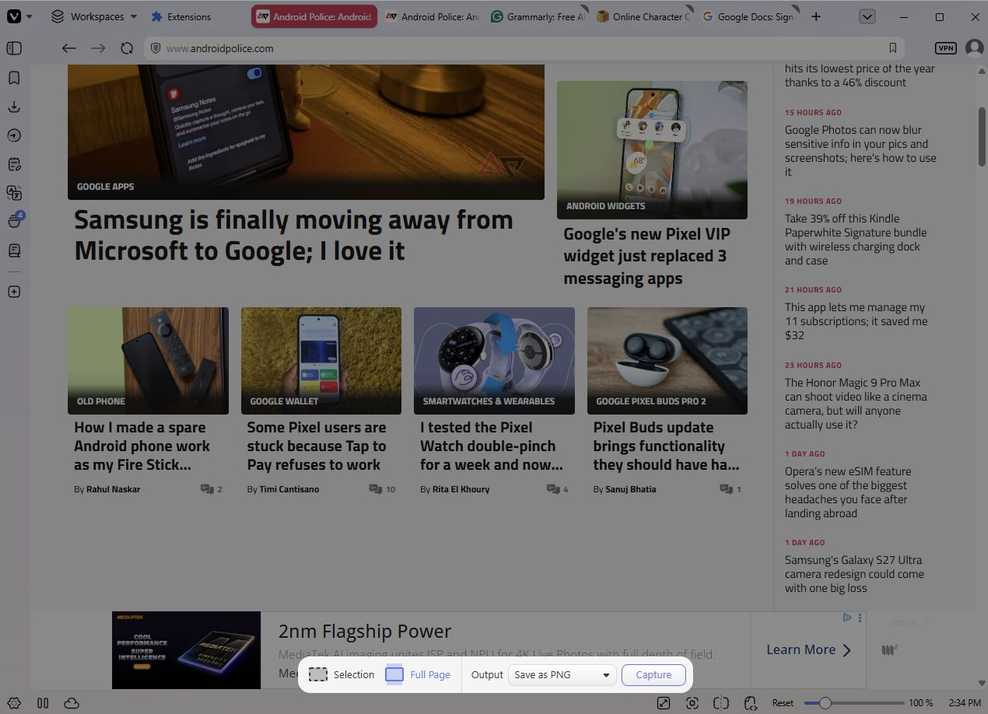988x714 pixels.
Task: Choose the Selection capture mode
Action: [342, 674]
